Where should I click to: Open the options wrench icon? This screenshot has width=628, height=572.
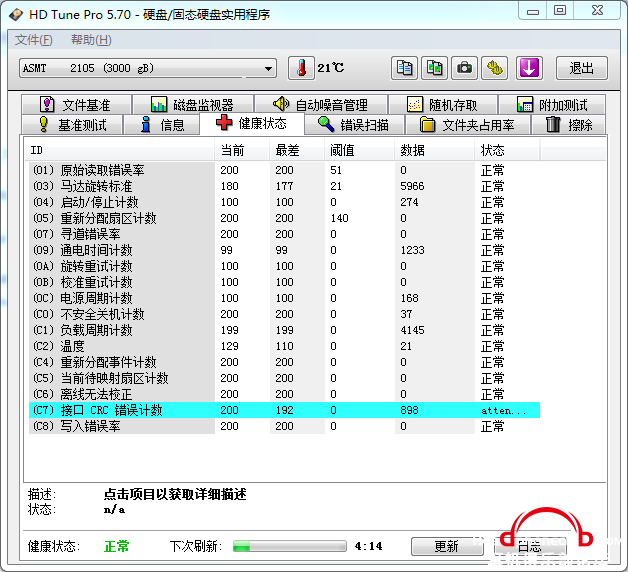tap(495, 68)
